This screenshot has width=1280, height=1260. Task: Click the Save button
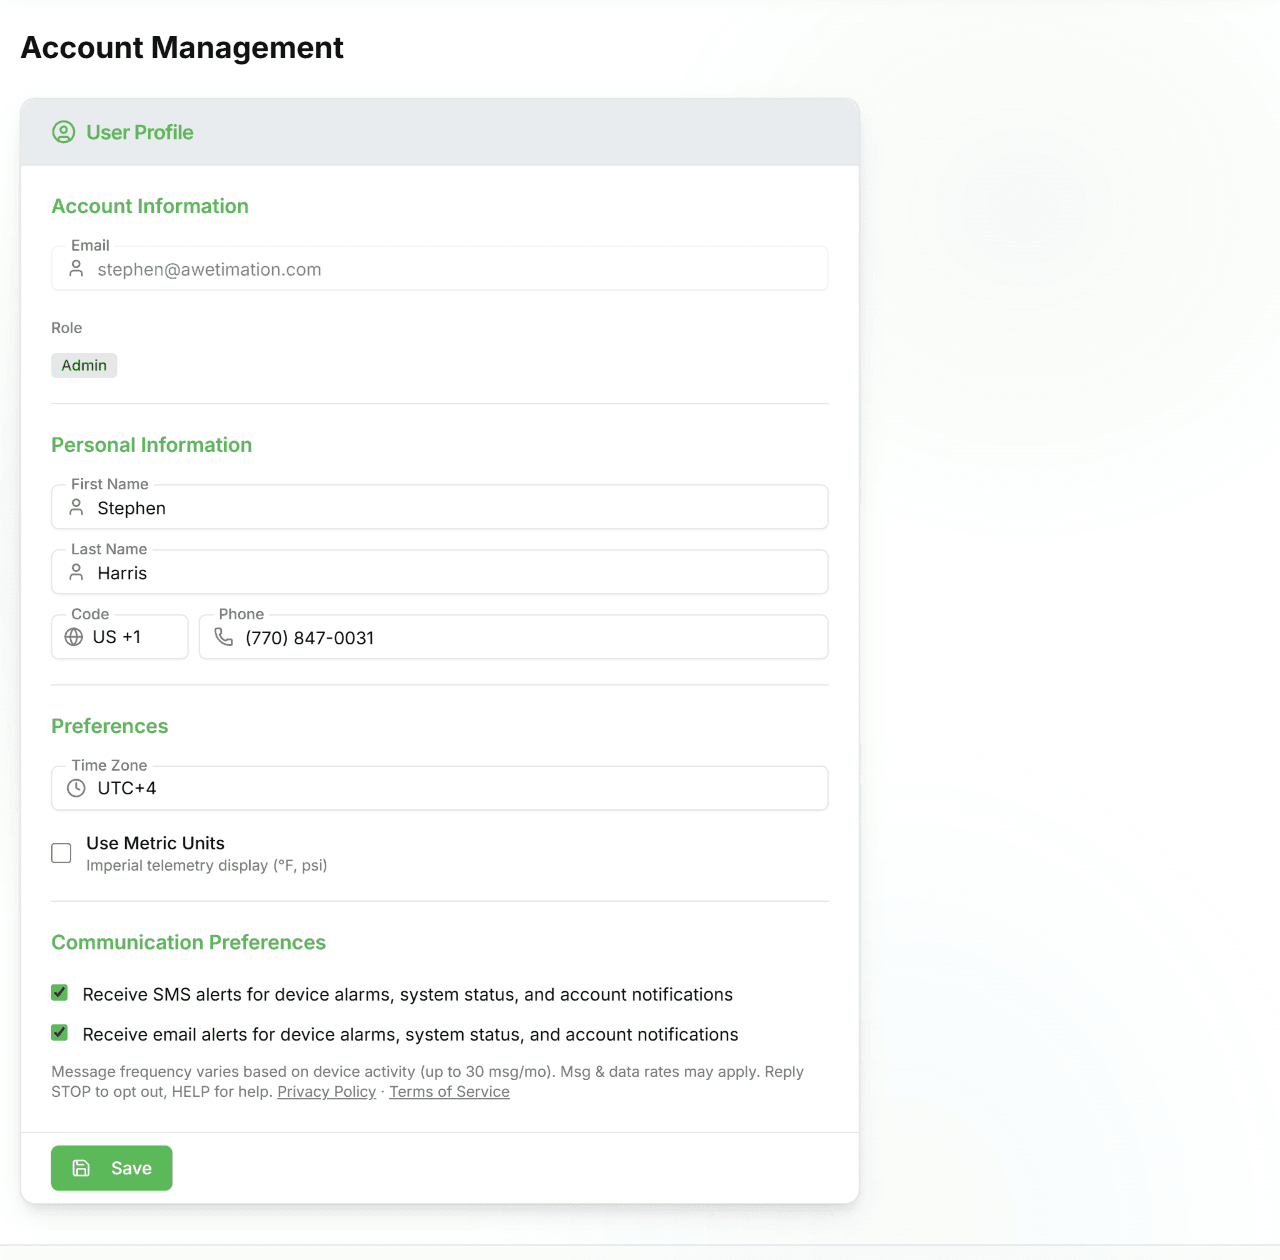point(111,1168)
